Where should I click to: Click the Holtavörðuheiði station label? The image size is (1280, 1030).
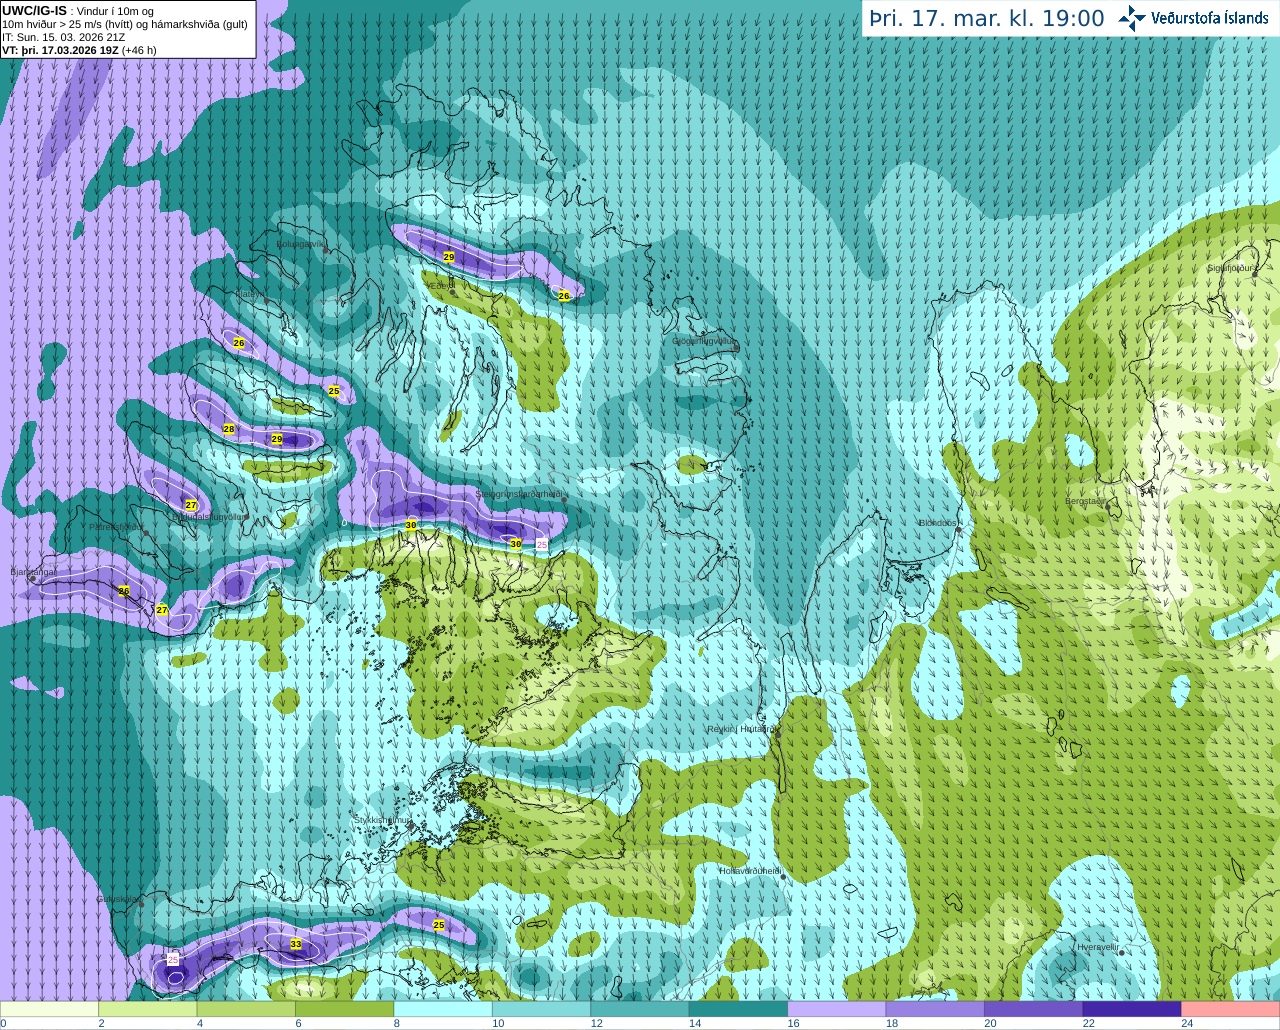tap(750, 871)
